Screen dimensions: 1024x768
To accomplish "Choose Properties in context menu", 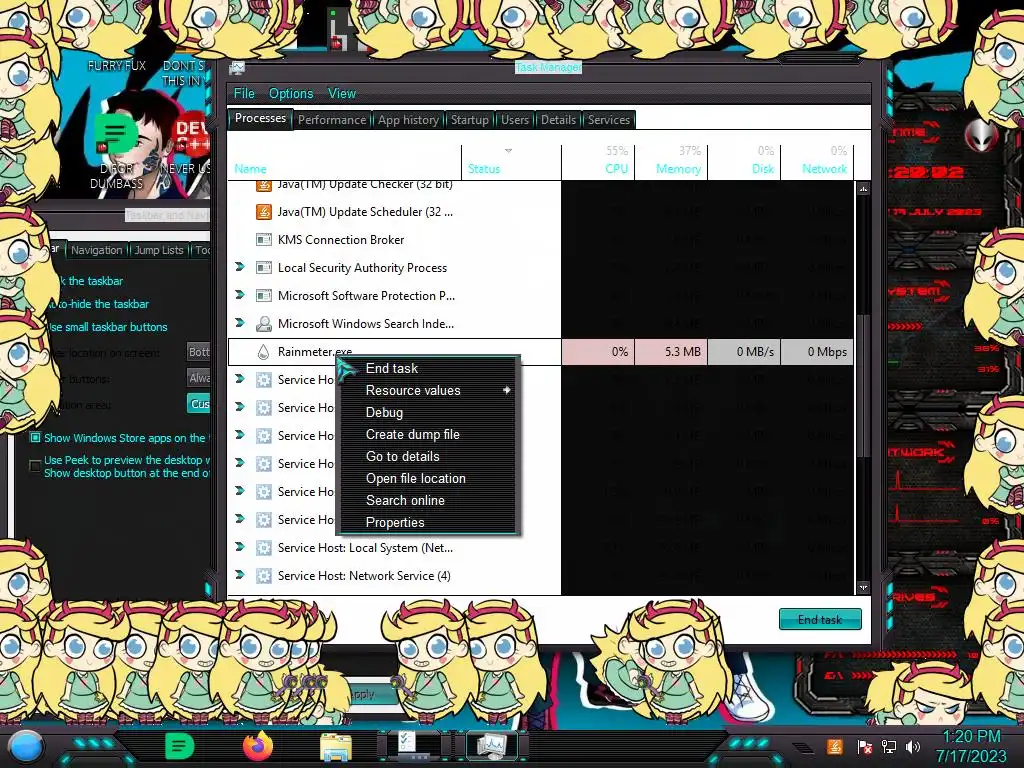I will [428, 522].
